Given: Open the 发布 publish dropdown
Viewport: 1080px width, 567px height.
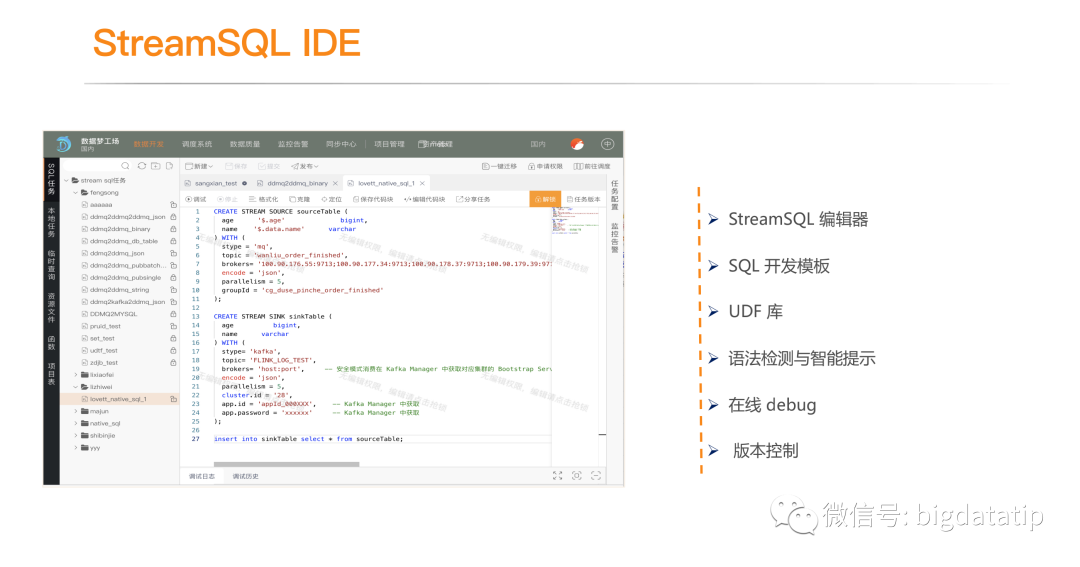Looking at the screenshot, I should (304, 166).
